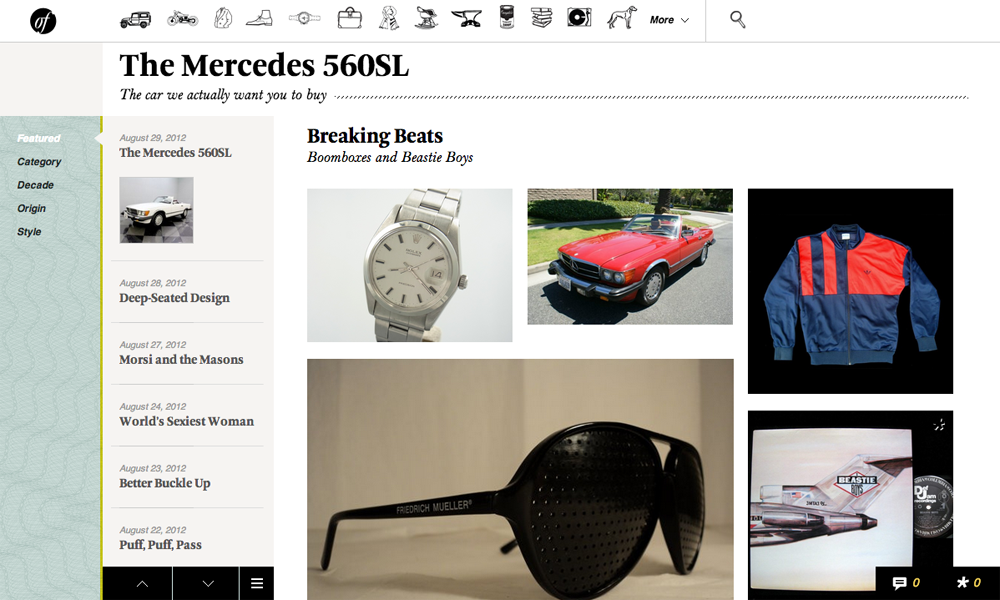Image resolution: width=1000 pixels, height=600 pixels.
Task: Open the jacket clothing category icon
Action: [x=223, y=18]
